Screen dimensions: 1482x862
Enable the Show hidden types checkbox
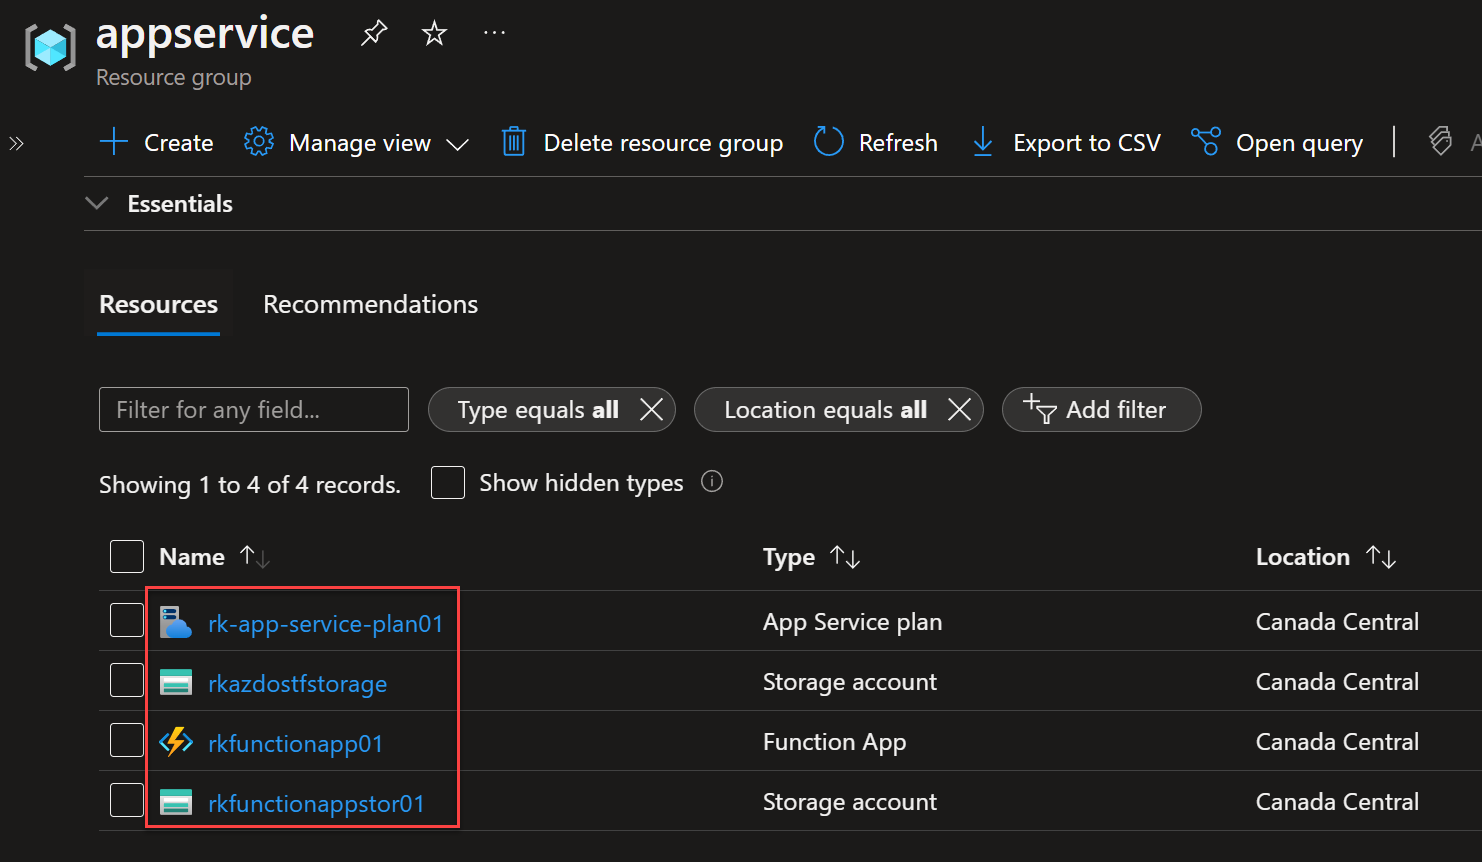[448, 483]
